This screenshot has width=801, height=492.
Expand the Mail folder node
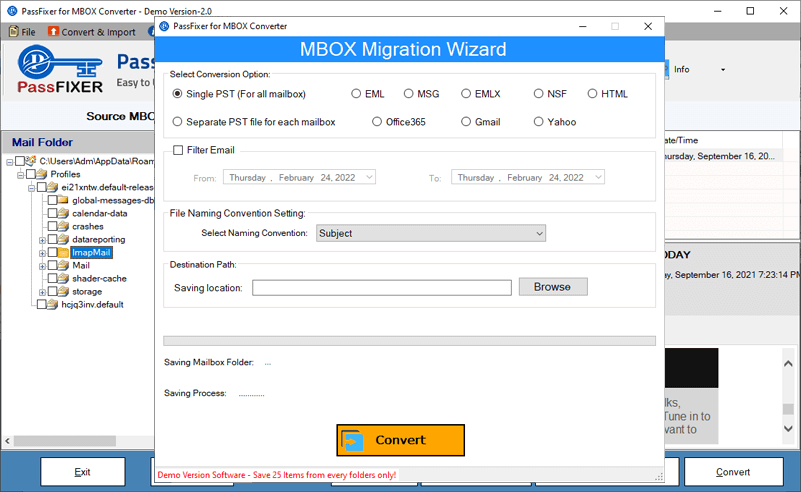click(x=42, y=266)
